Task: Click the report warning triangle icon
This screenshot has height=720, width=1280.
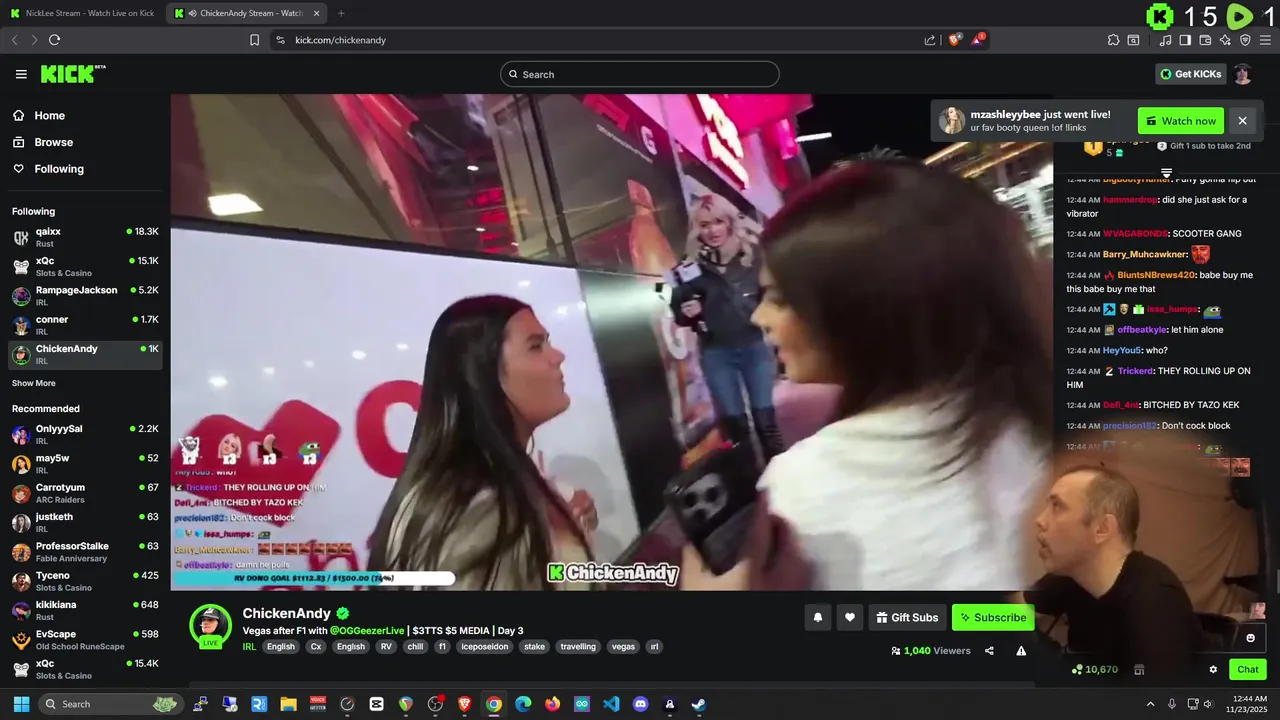Action: 1021,651
